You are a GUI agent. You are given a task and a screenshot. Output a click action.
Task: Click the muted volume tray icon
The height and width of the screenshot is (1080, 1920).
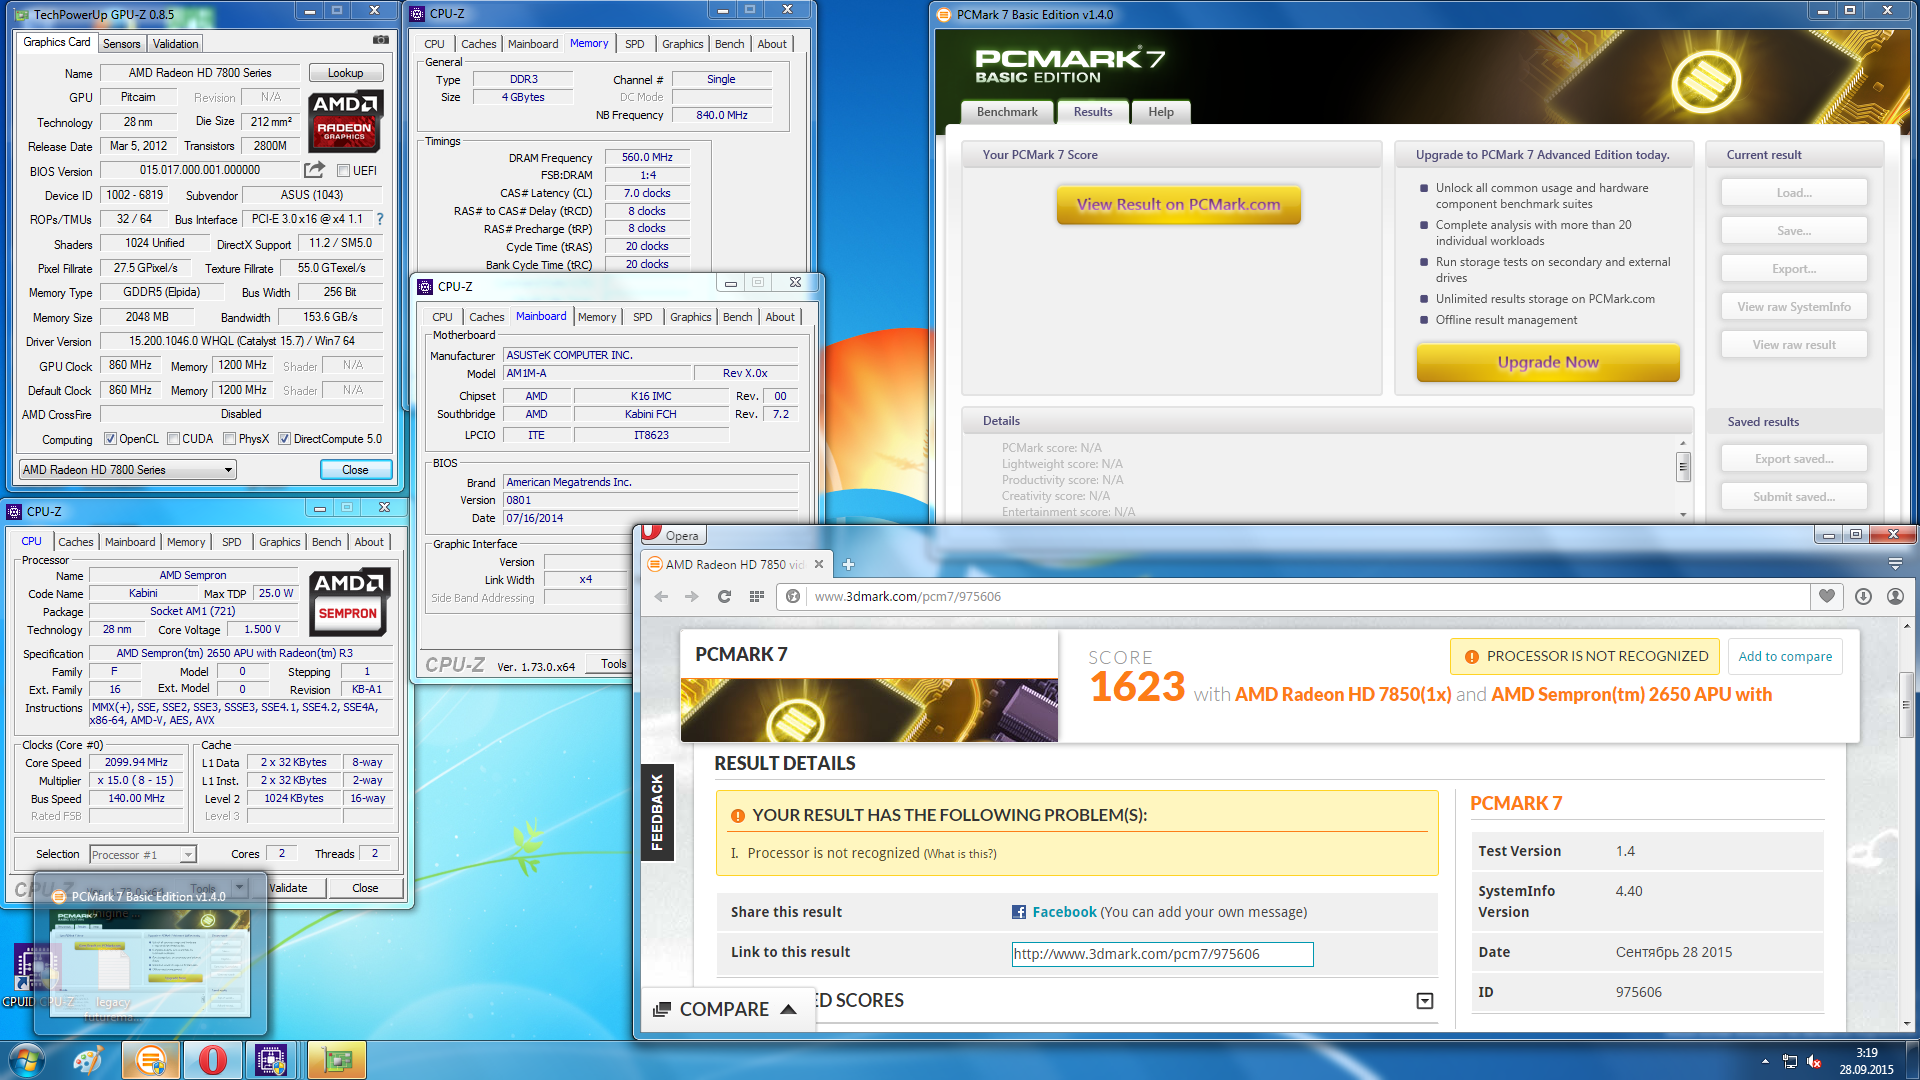point(1814,1061)
